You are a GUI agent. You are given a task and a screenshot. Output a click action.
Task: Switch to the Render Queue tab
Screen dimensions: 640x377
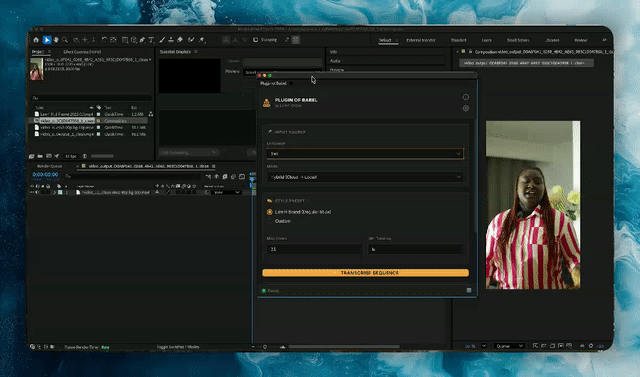(49, 166)
